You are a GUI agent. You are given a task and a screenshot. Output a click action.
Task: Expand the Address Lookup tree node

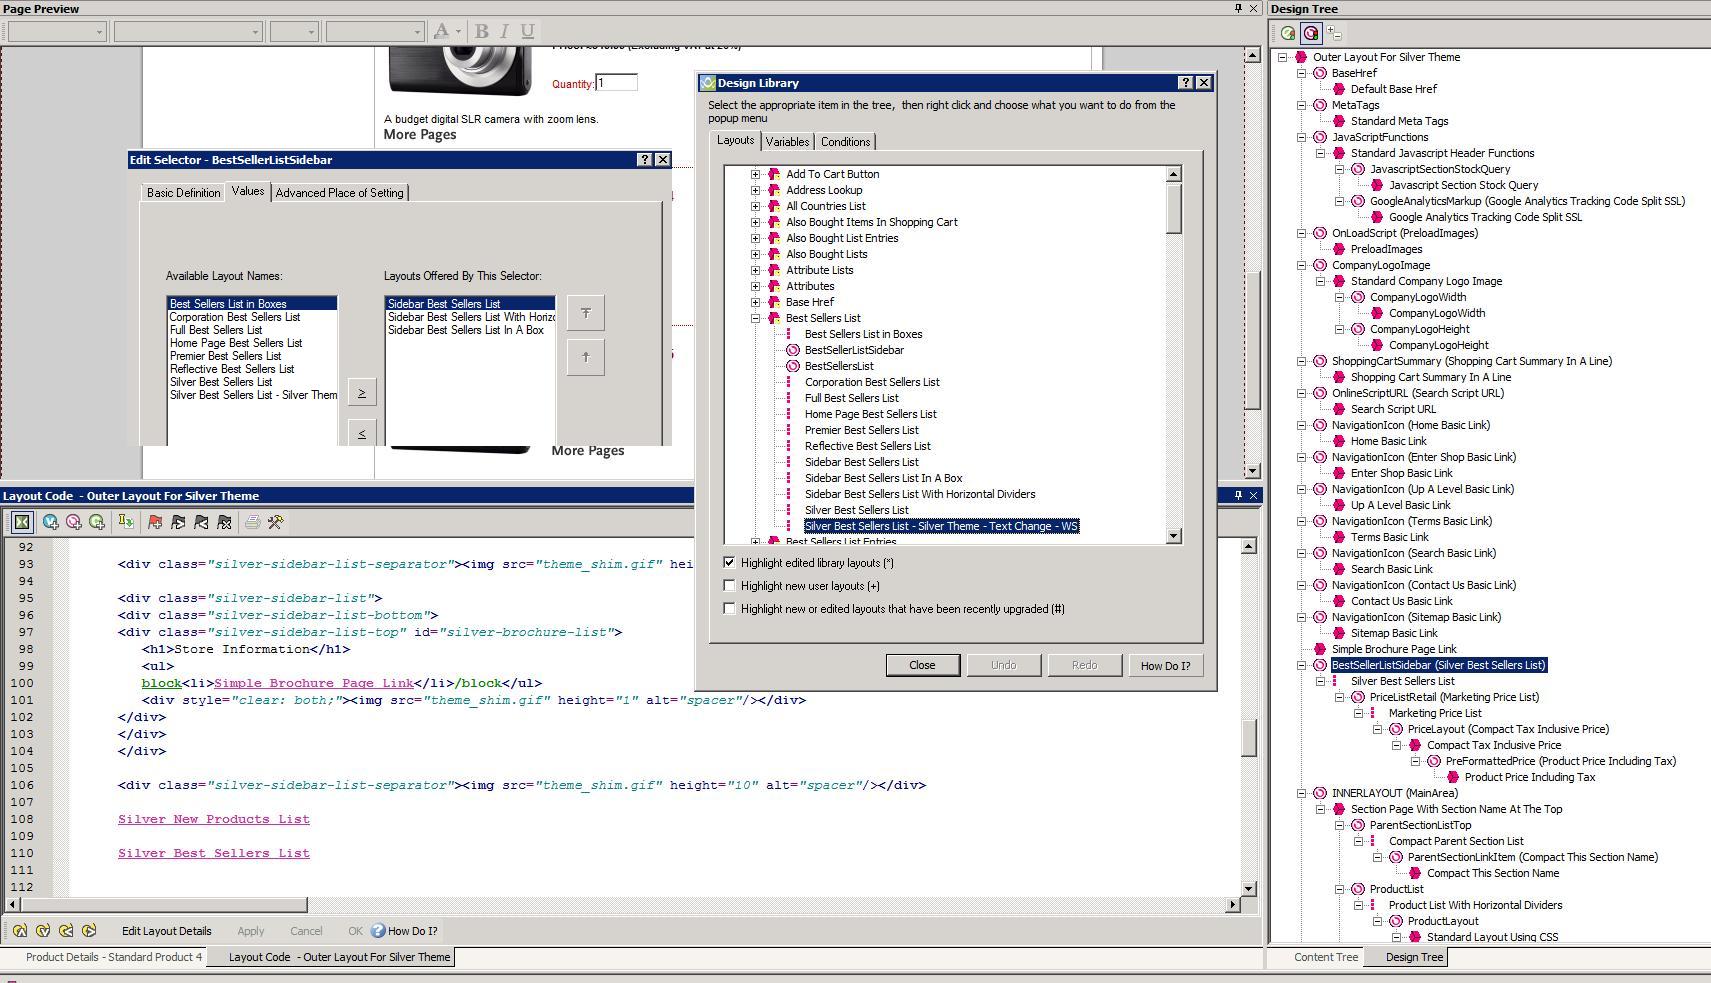pos(756,190)
